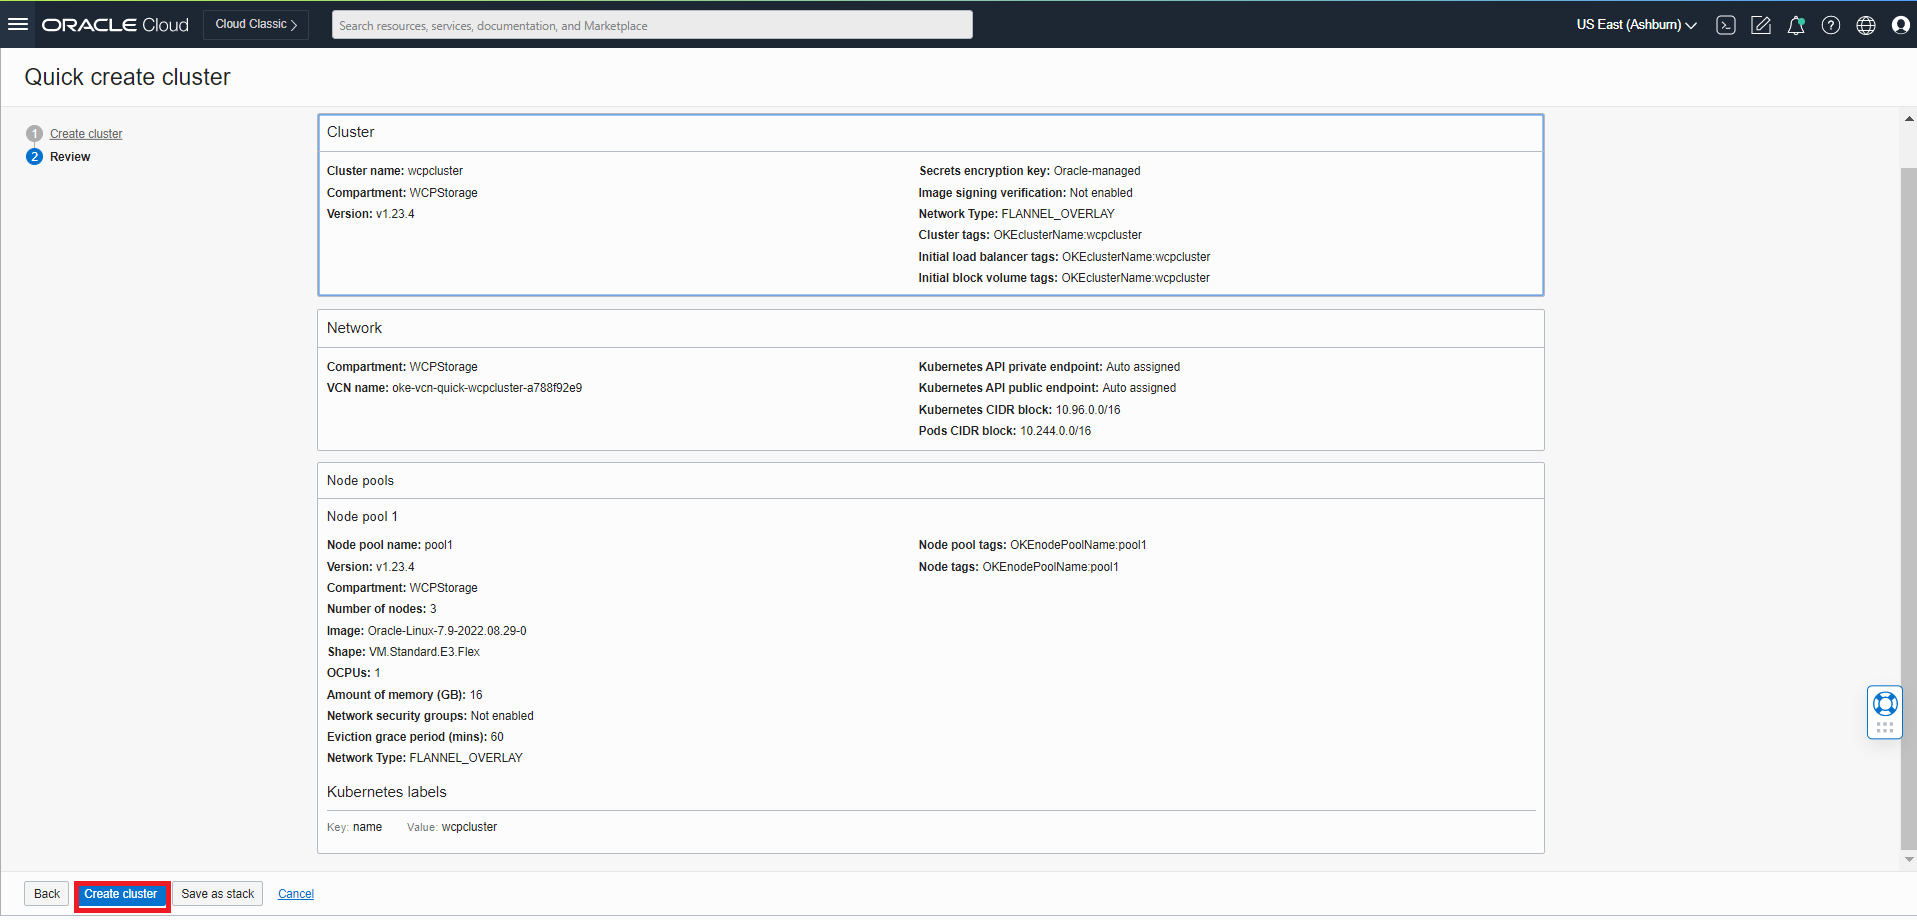Open the support lifebuoy help widget
Viewport: 1917px width, 920px height.
click(x=1885, y=712)
